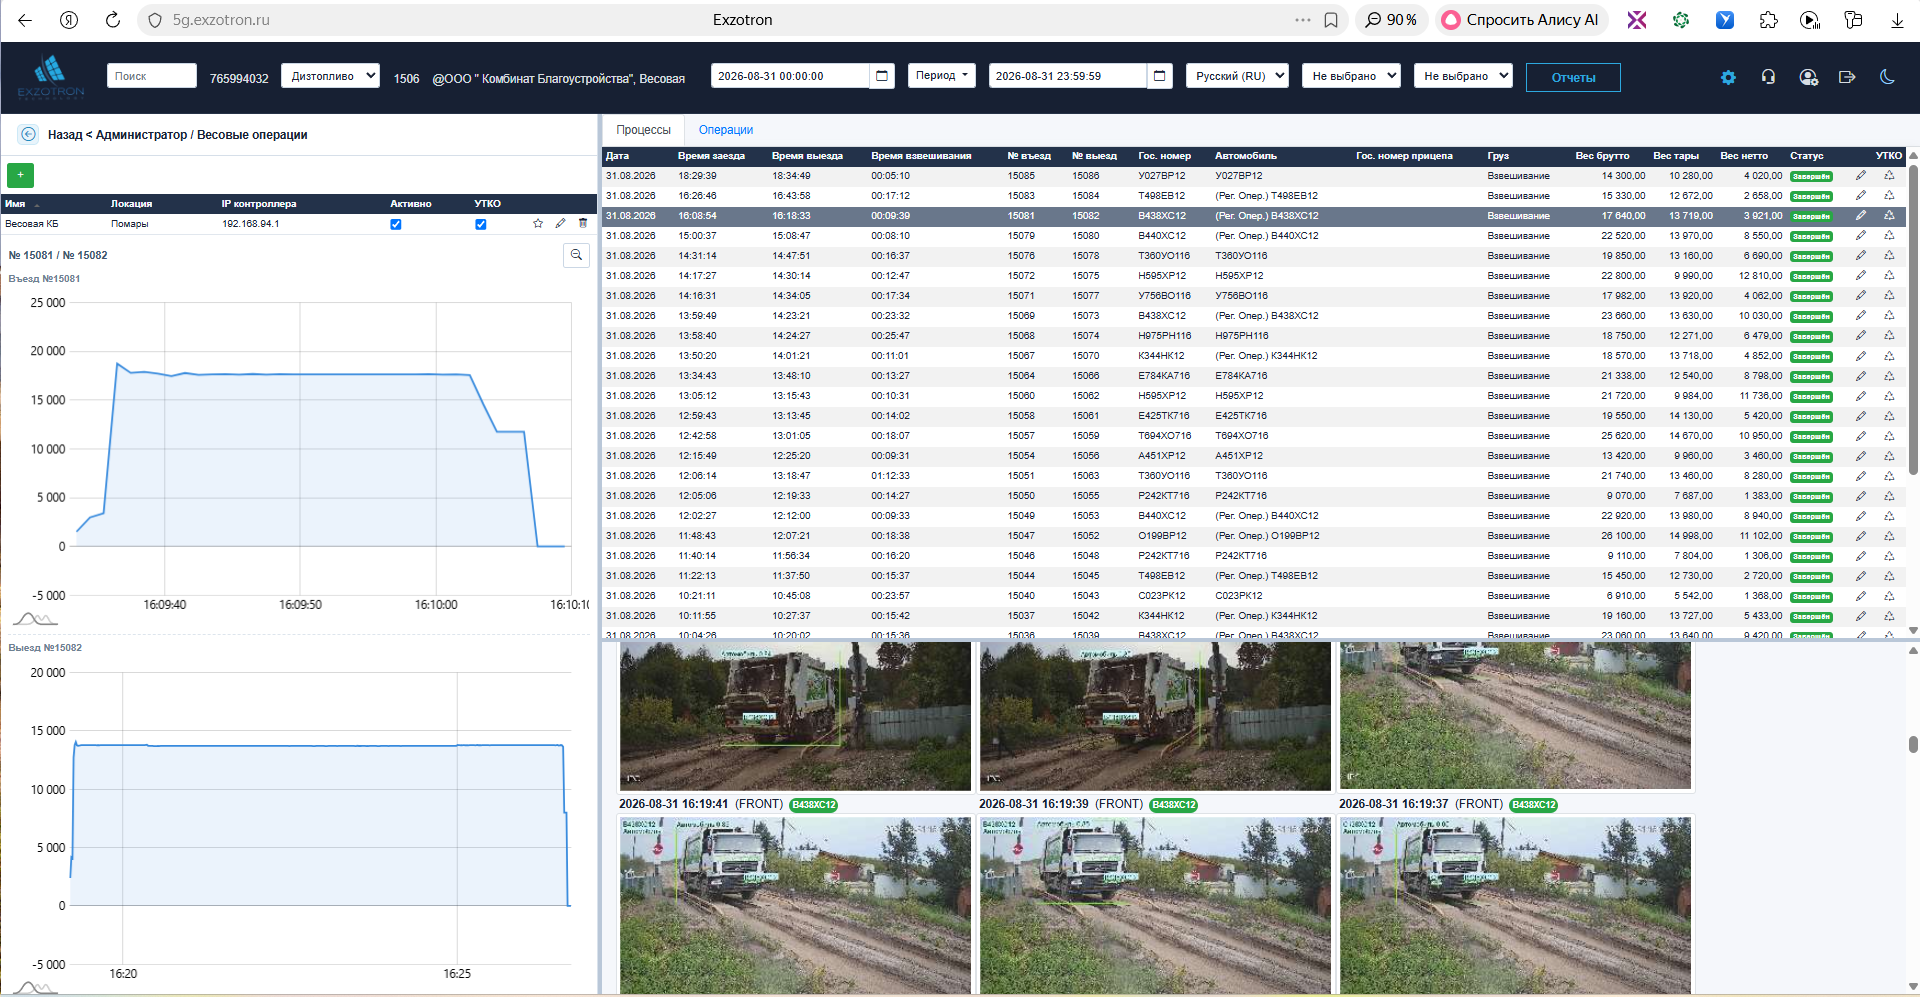This screenshot has width=1920, height=997.
Task: Edit operation row Y027BP12 with pencil
Action: tap(1861, 176)
